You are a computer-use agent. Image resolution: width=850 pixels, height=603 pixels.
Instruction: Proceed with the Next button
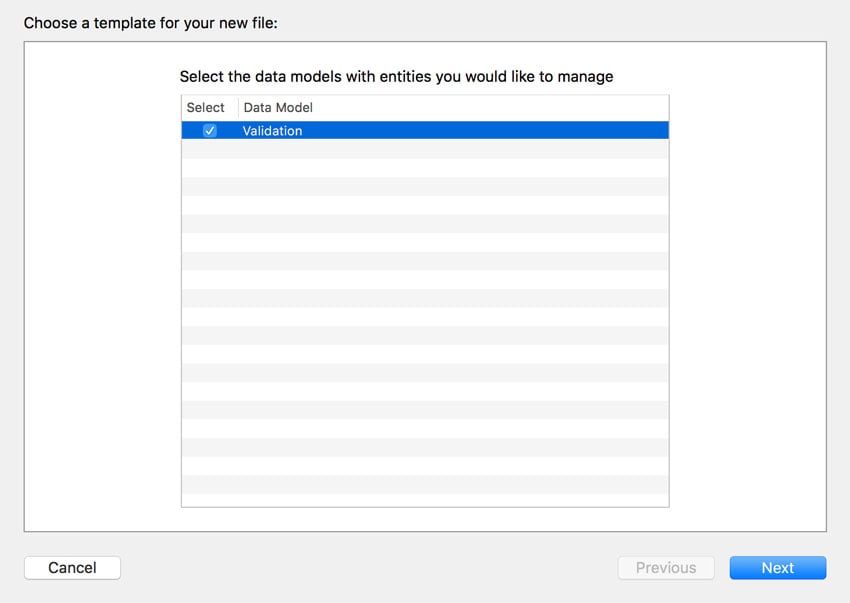(777, 568)
